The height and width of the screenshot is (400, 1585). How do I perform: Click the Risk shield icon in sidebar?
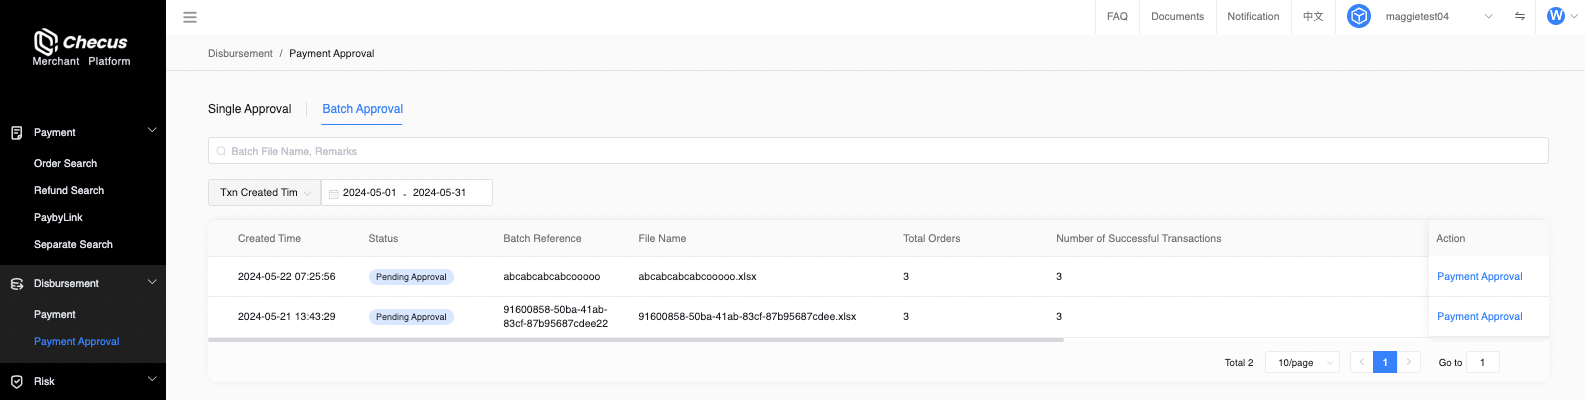click(x=16, y=381)
